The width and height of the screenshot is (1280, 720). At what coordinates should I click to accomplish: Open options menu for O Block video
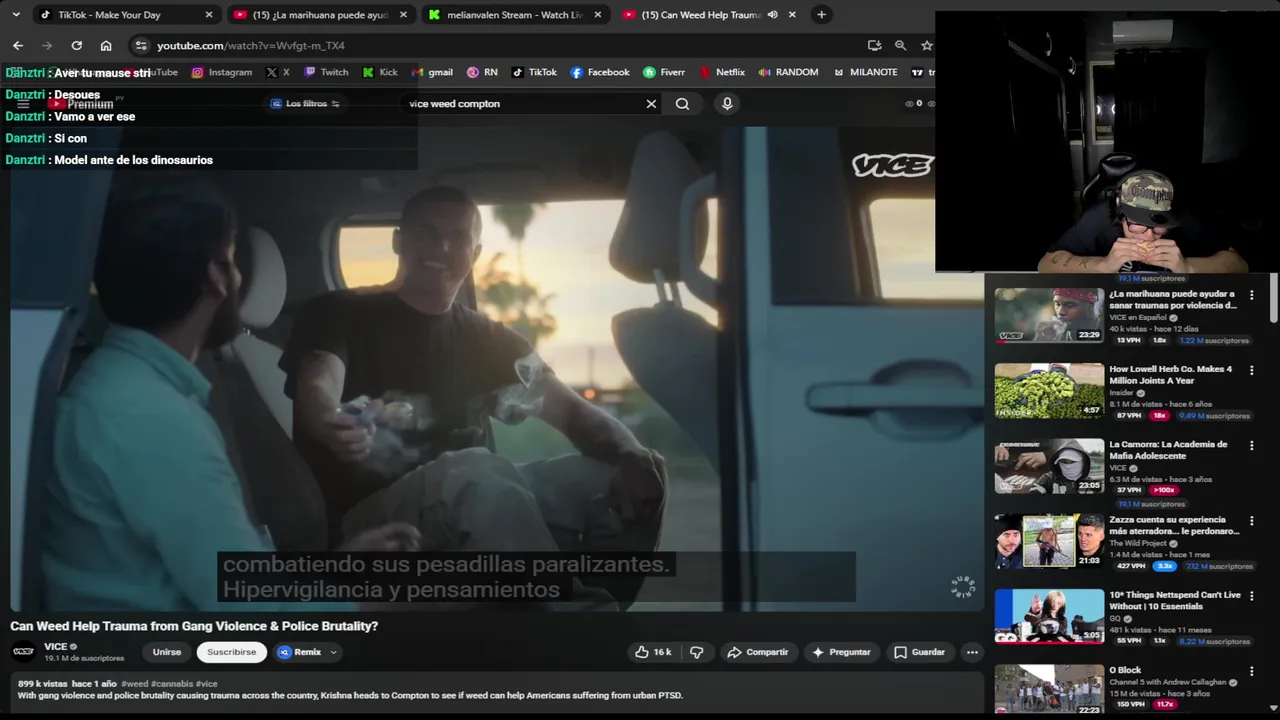tap(1251, 671)
